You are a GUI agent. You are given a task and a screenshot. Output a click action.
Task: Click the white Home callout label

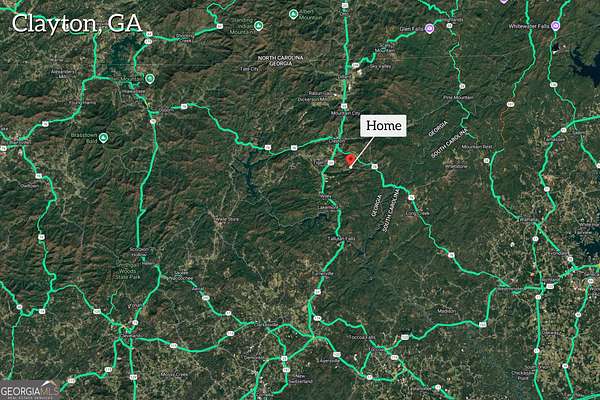pyautogui.click(x=383, y=126)
